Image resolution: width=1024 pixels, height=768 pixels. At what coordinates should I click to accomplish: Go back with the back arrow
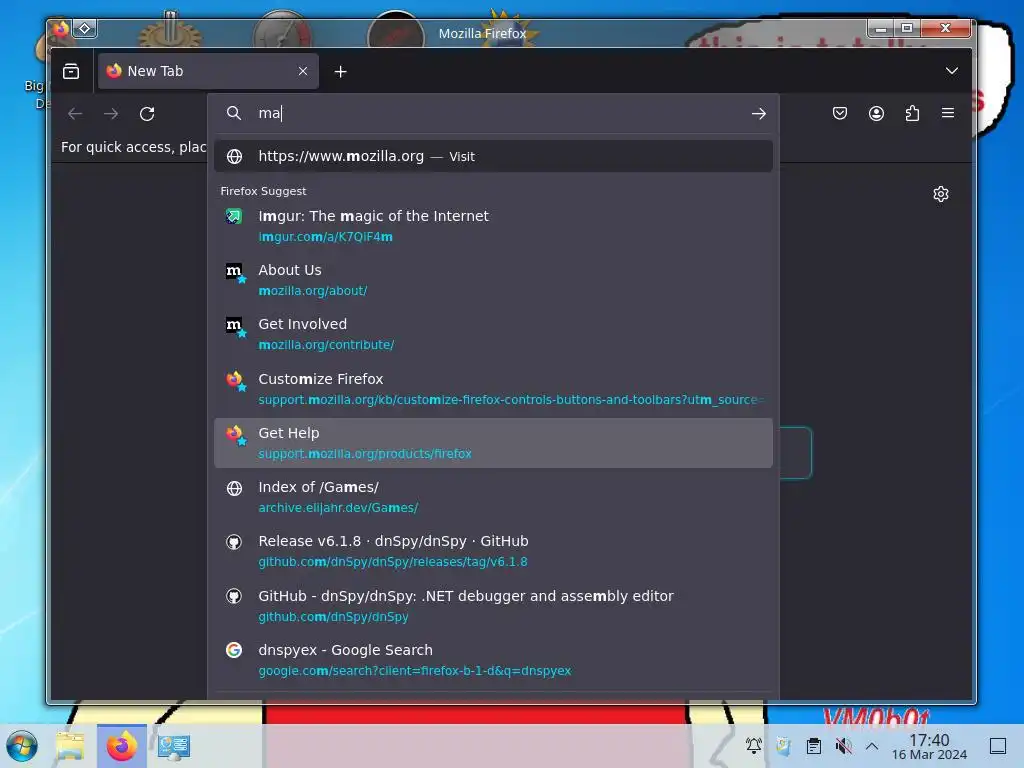point(75,114)
